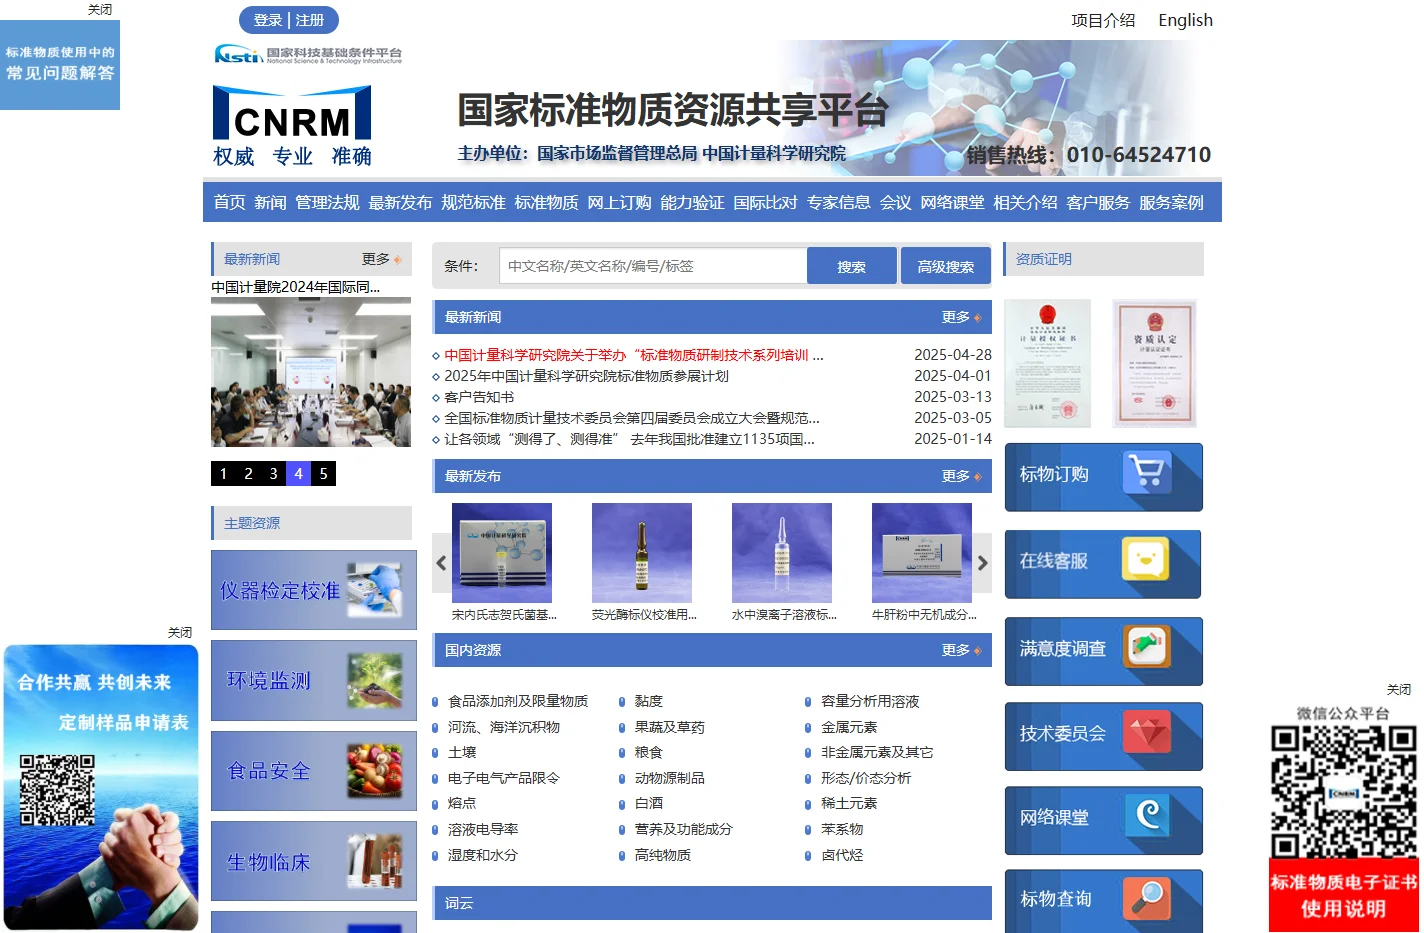This screenshot has width=1424, height=933.
Task: Open the 生物临床 theme banner
Action: tap(314, 861)
